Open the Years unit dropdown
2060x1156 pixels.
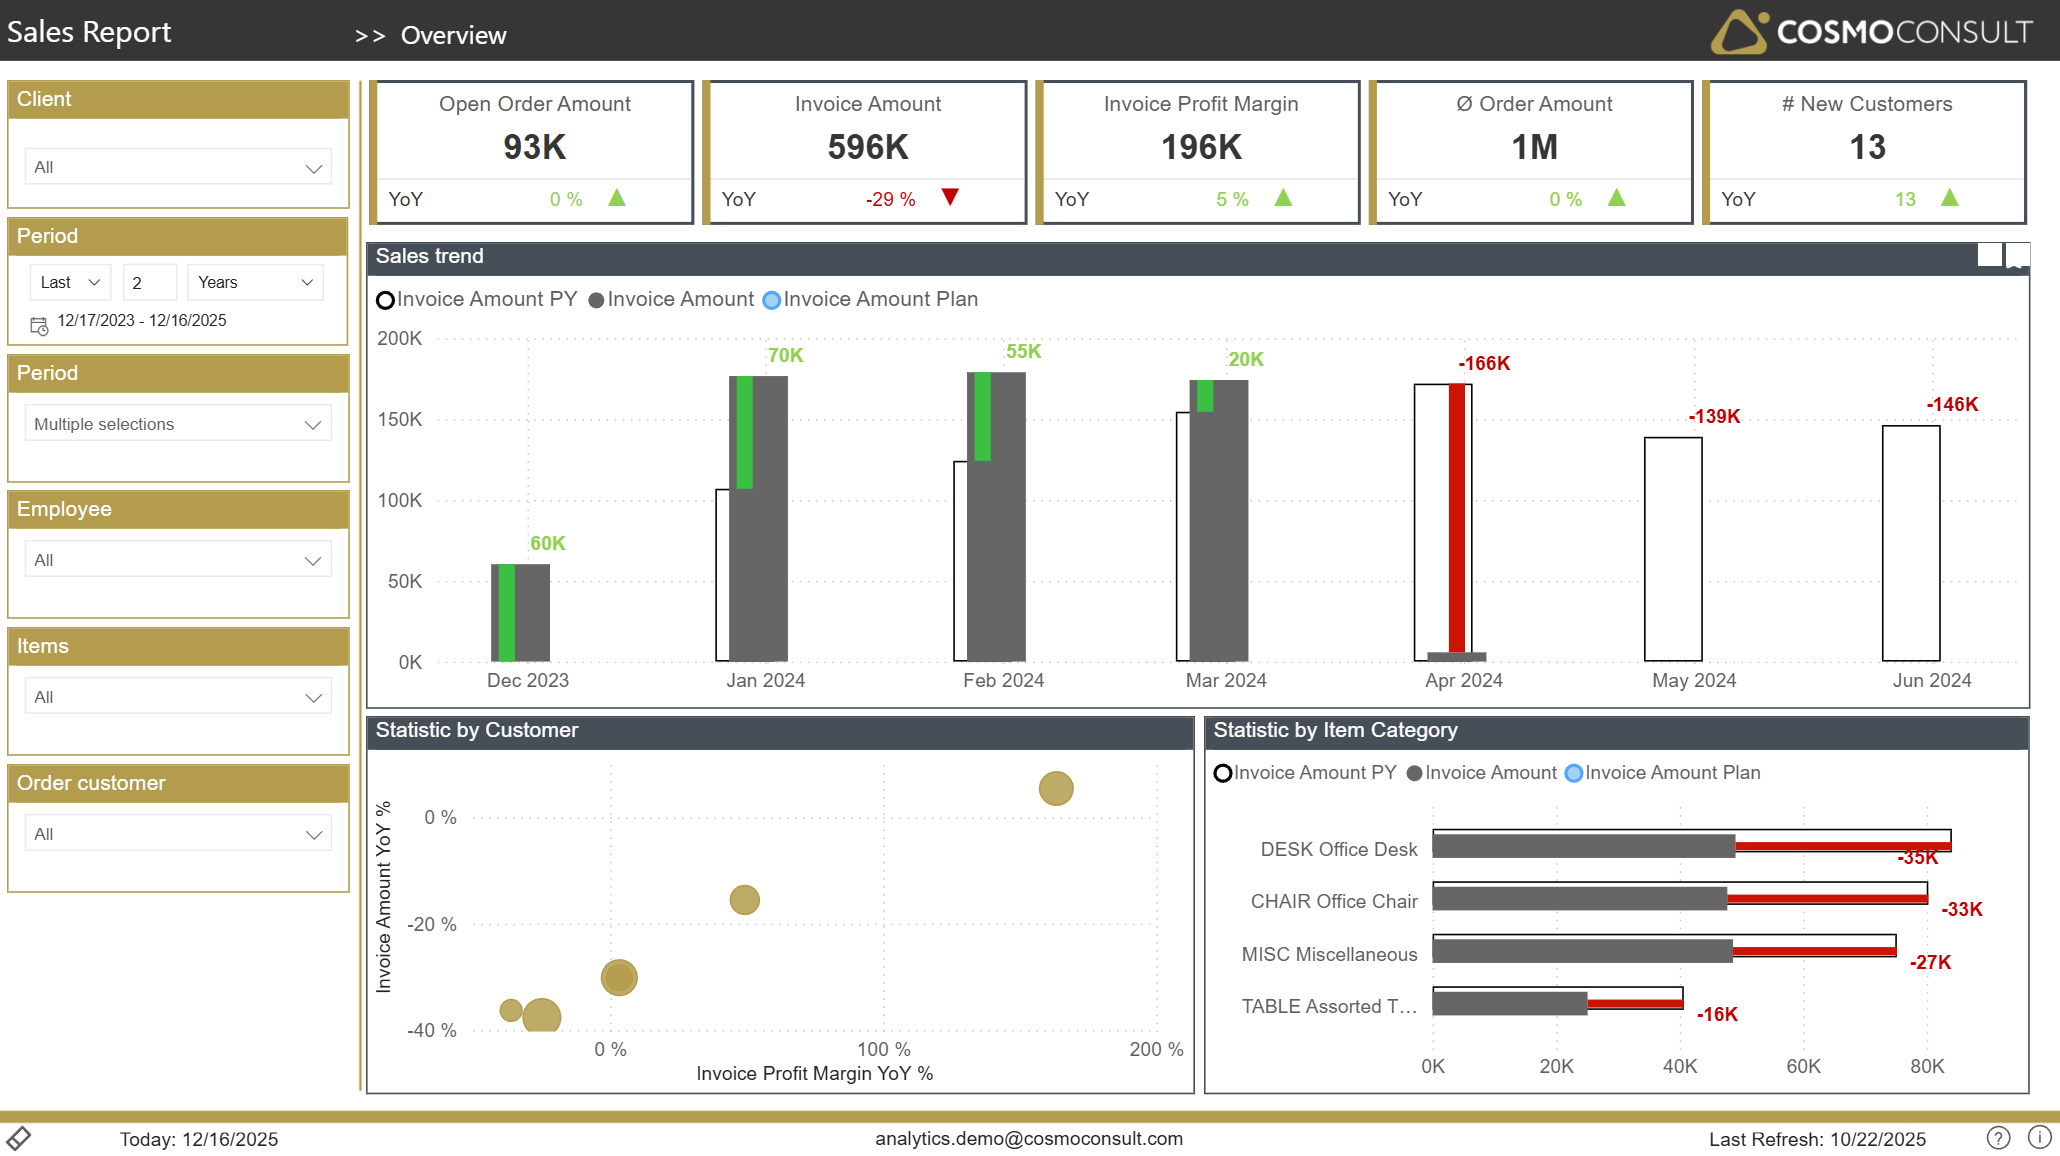255,282
